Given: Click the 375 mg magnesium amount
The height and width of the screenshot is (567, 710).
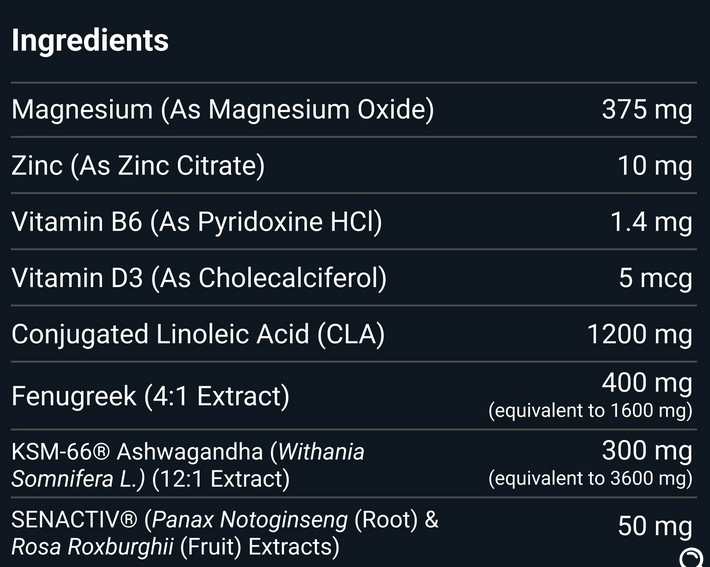Looking at the screenshot, I should point(647,110).
